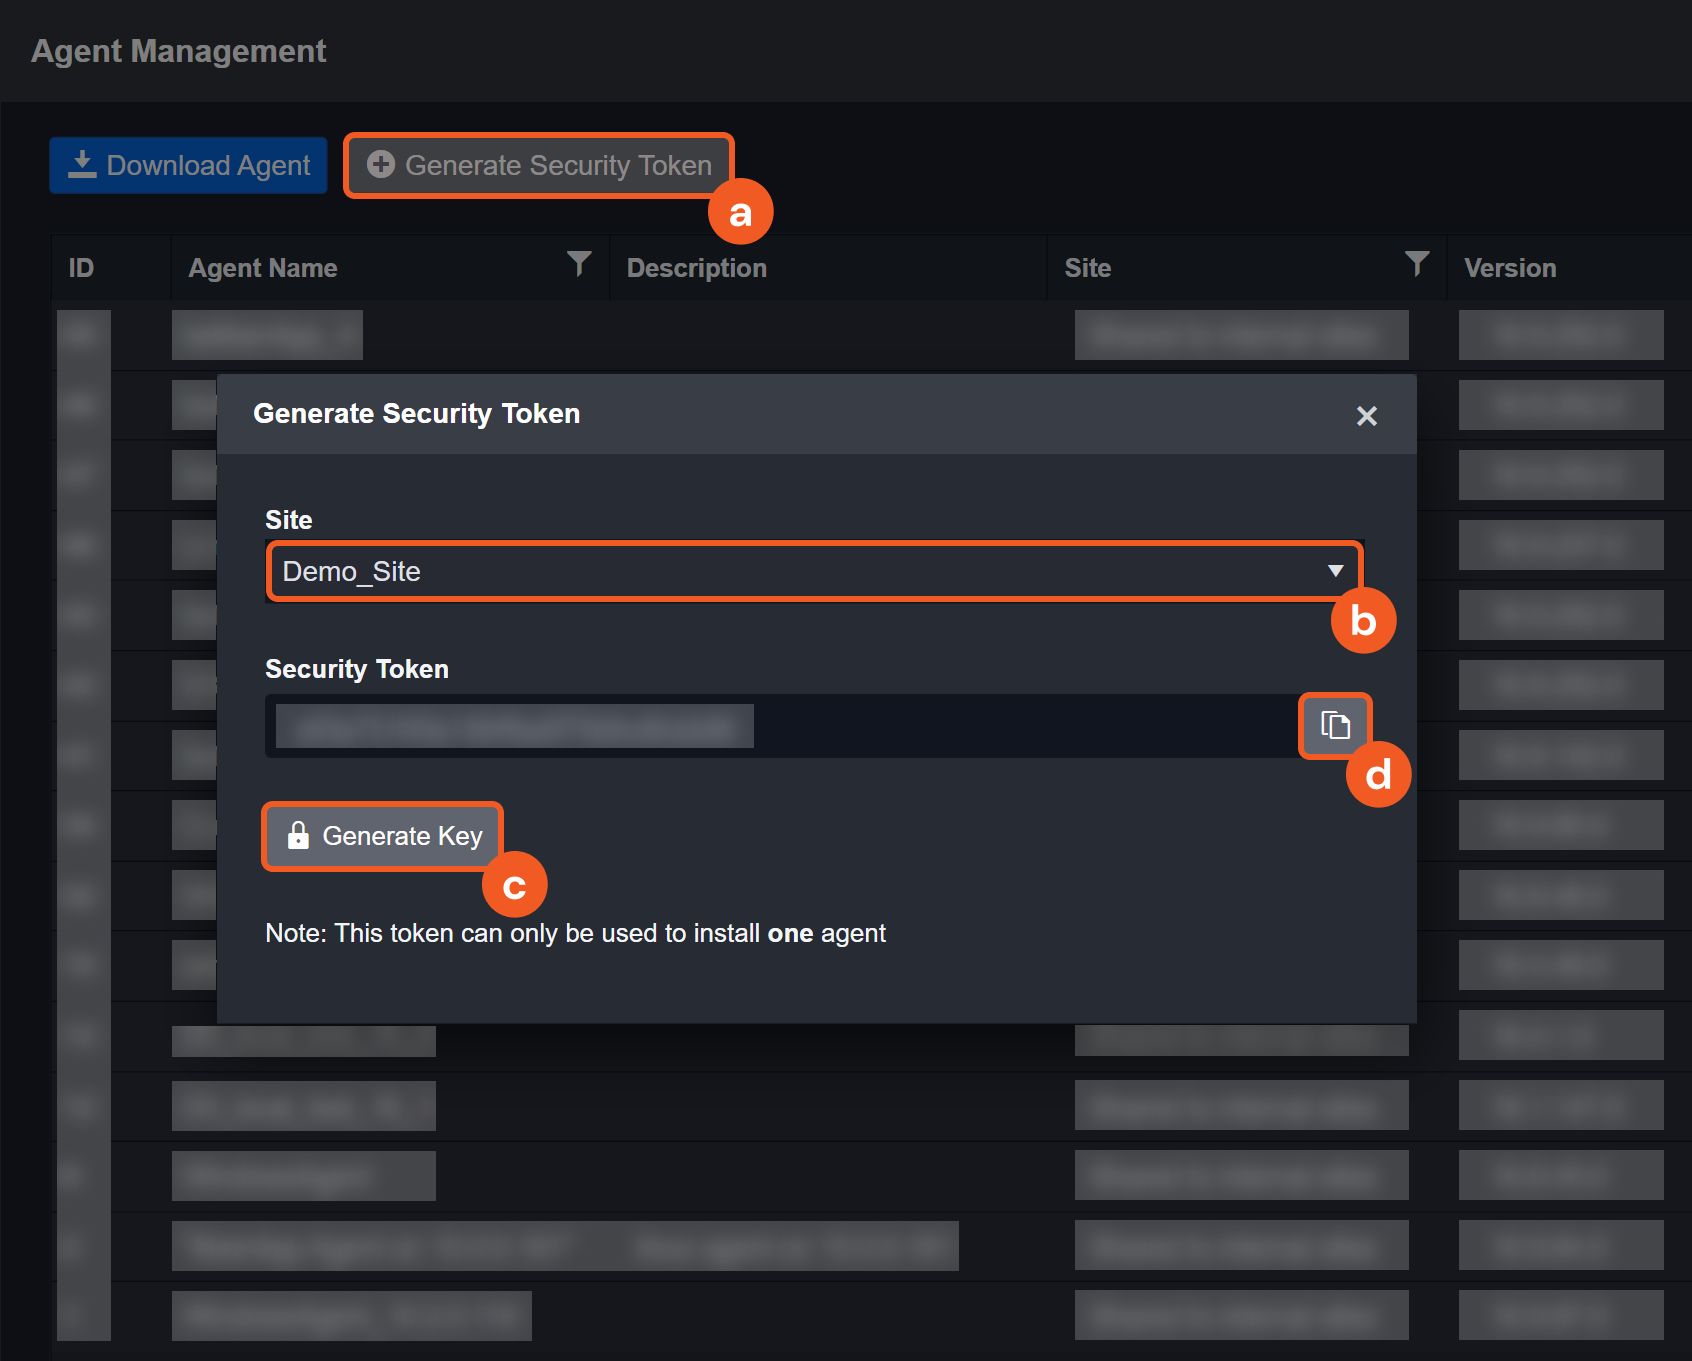Open the Agent Name column filter

pos(579,264)
